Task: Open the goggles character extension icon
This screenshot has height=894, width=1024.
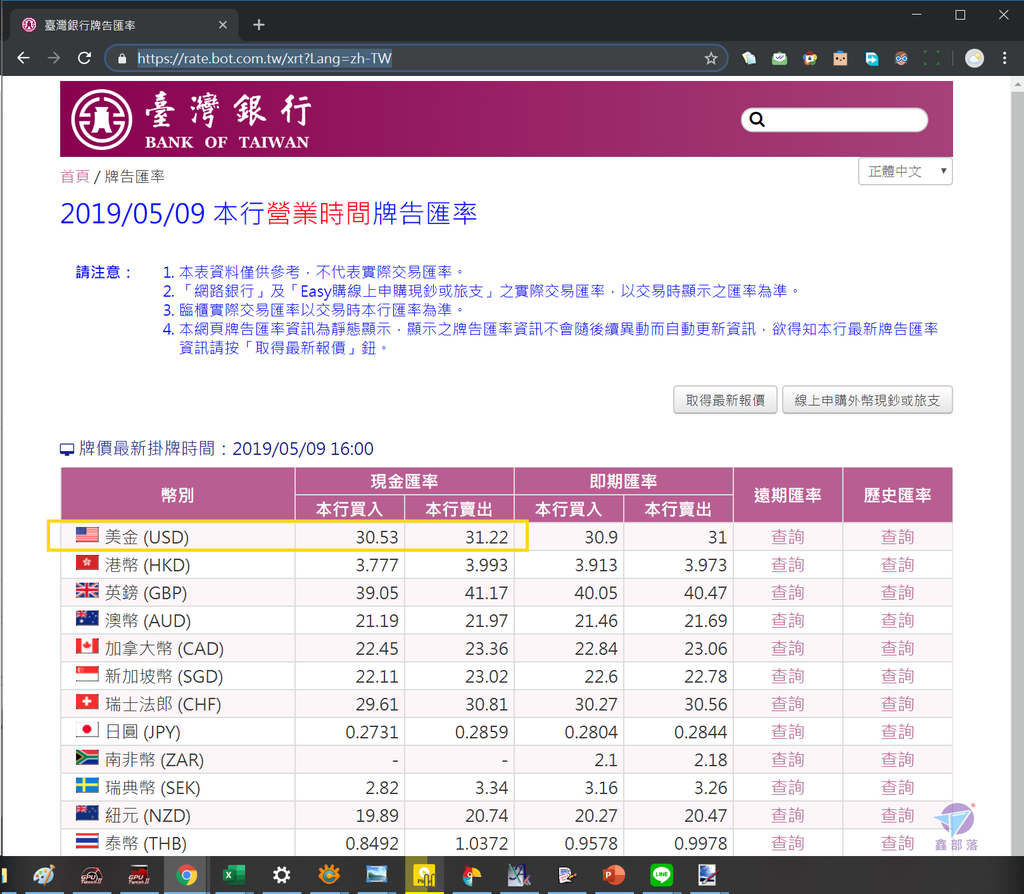Action: pos(901,59)
